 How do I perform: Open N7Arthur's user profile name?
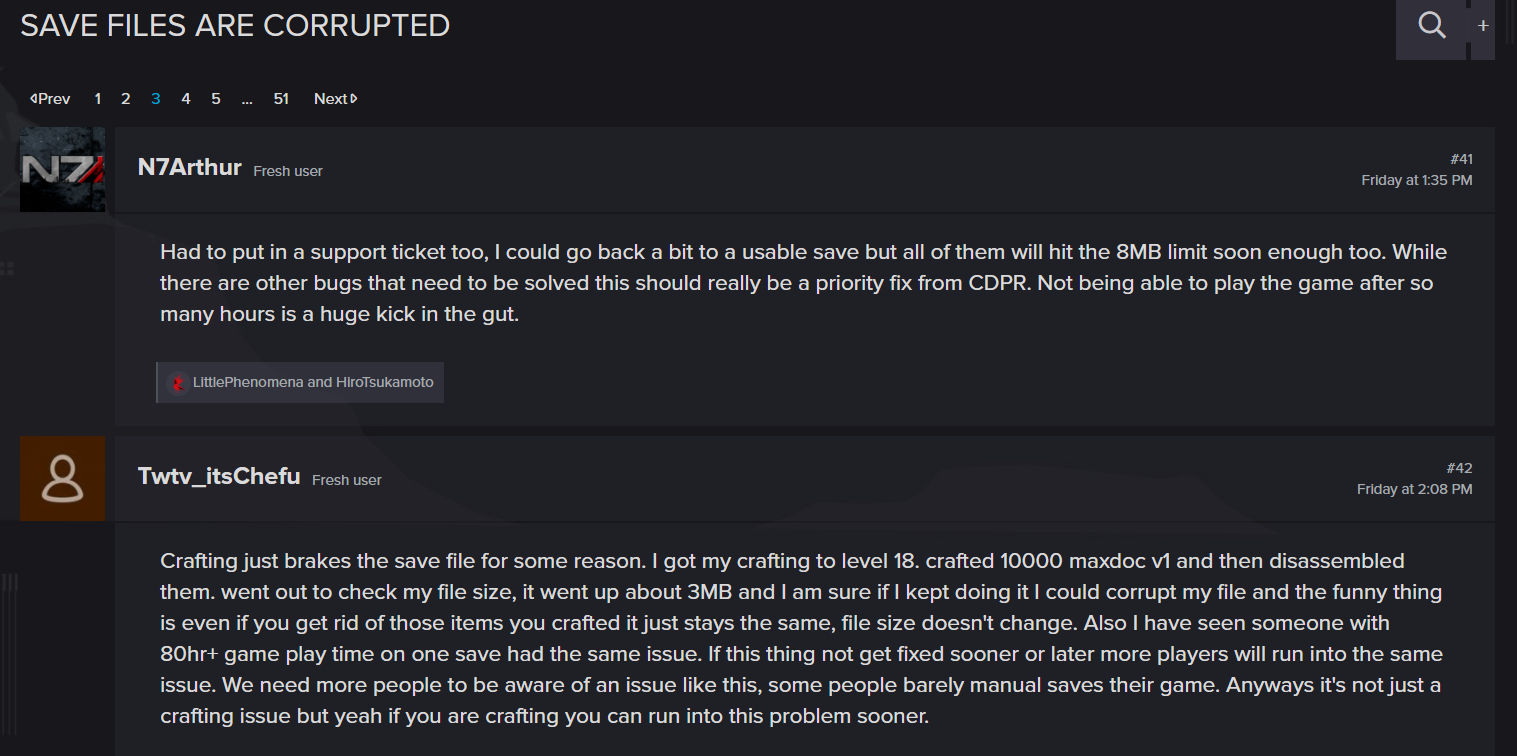click(x=190, y=168)
